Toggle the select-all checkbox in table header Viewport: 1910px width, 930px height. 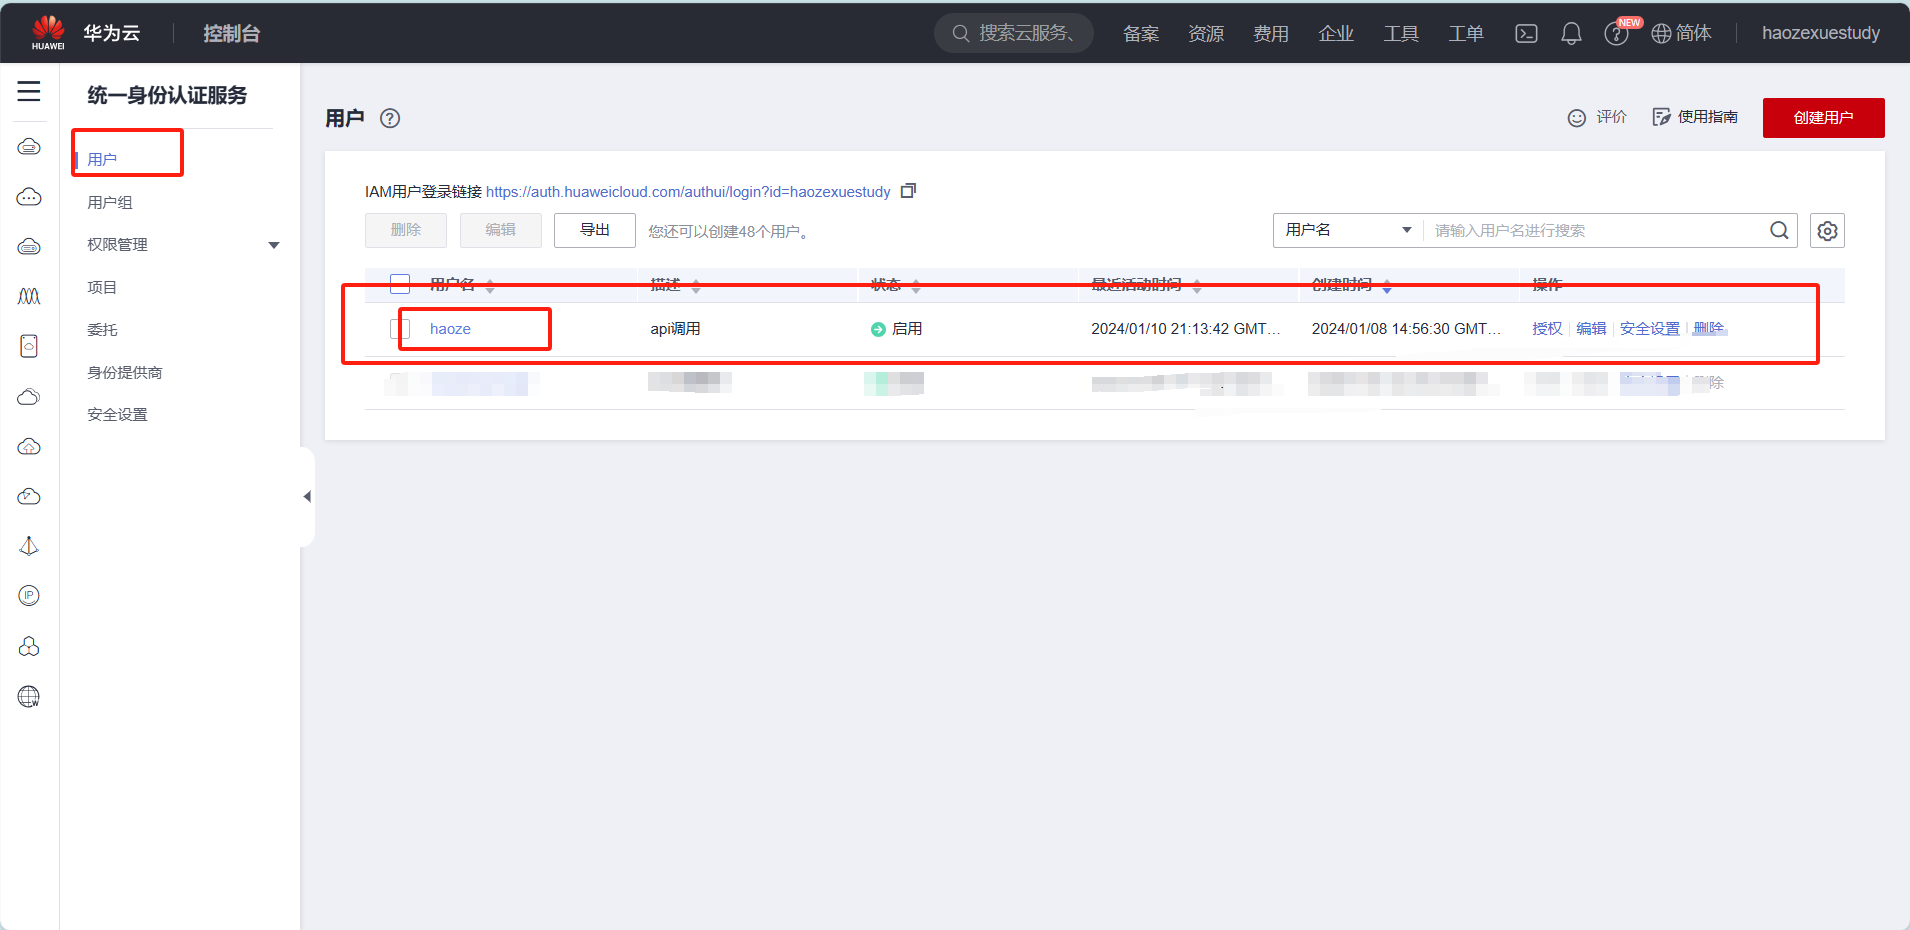click(x=400, y=284)
